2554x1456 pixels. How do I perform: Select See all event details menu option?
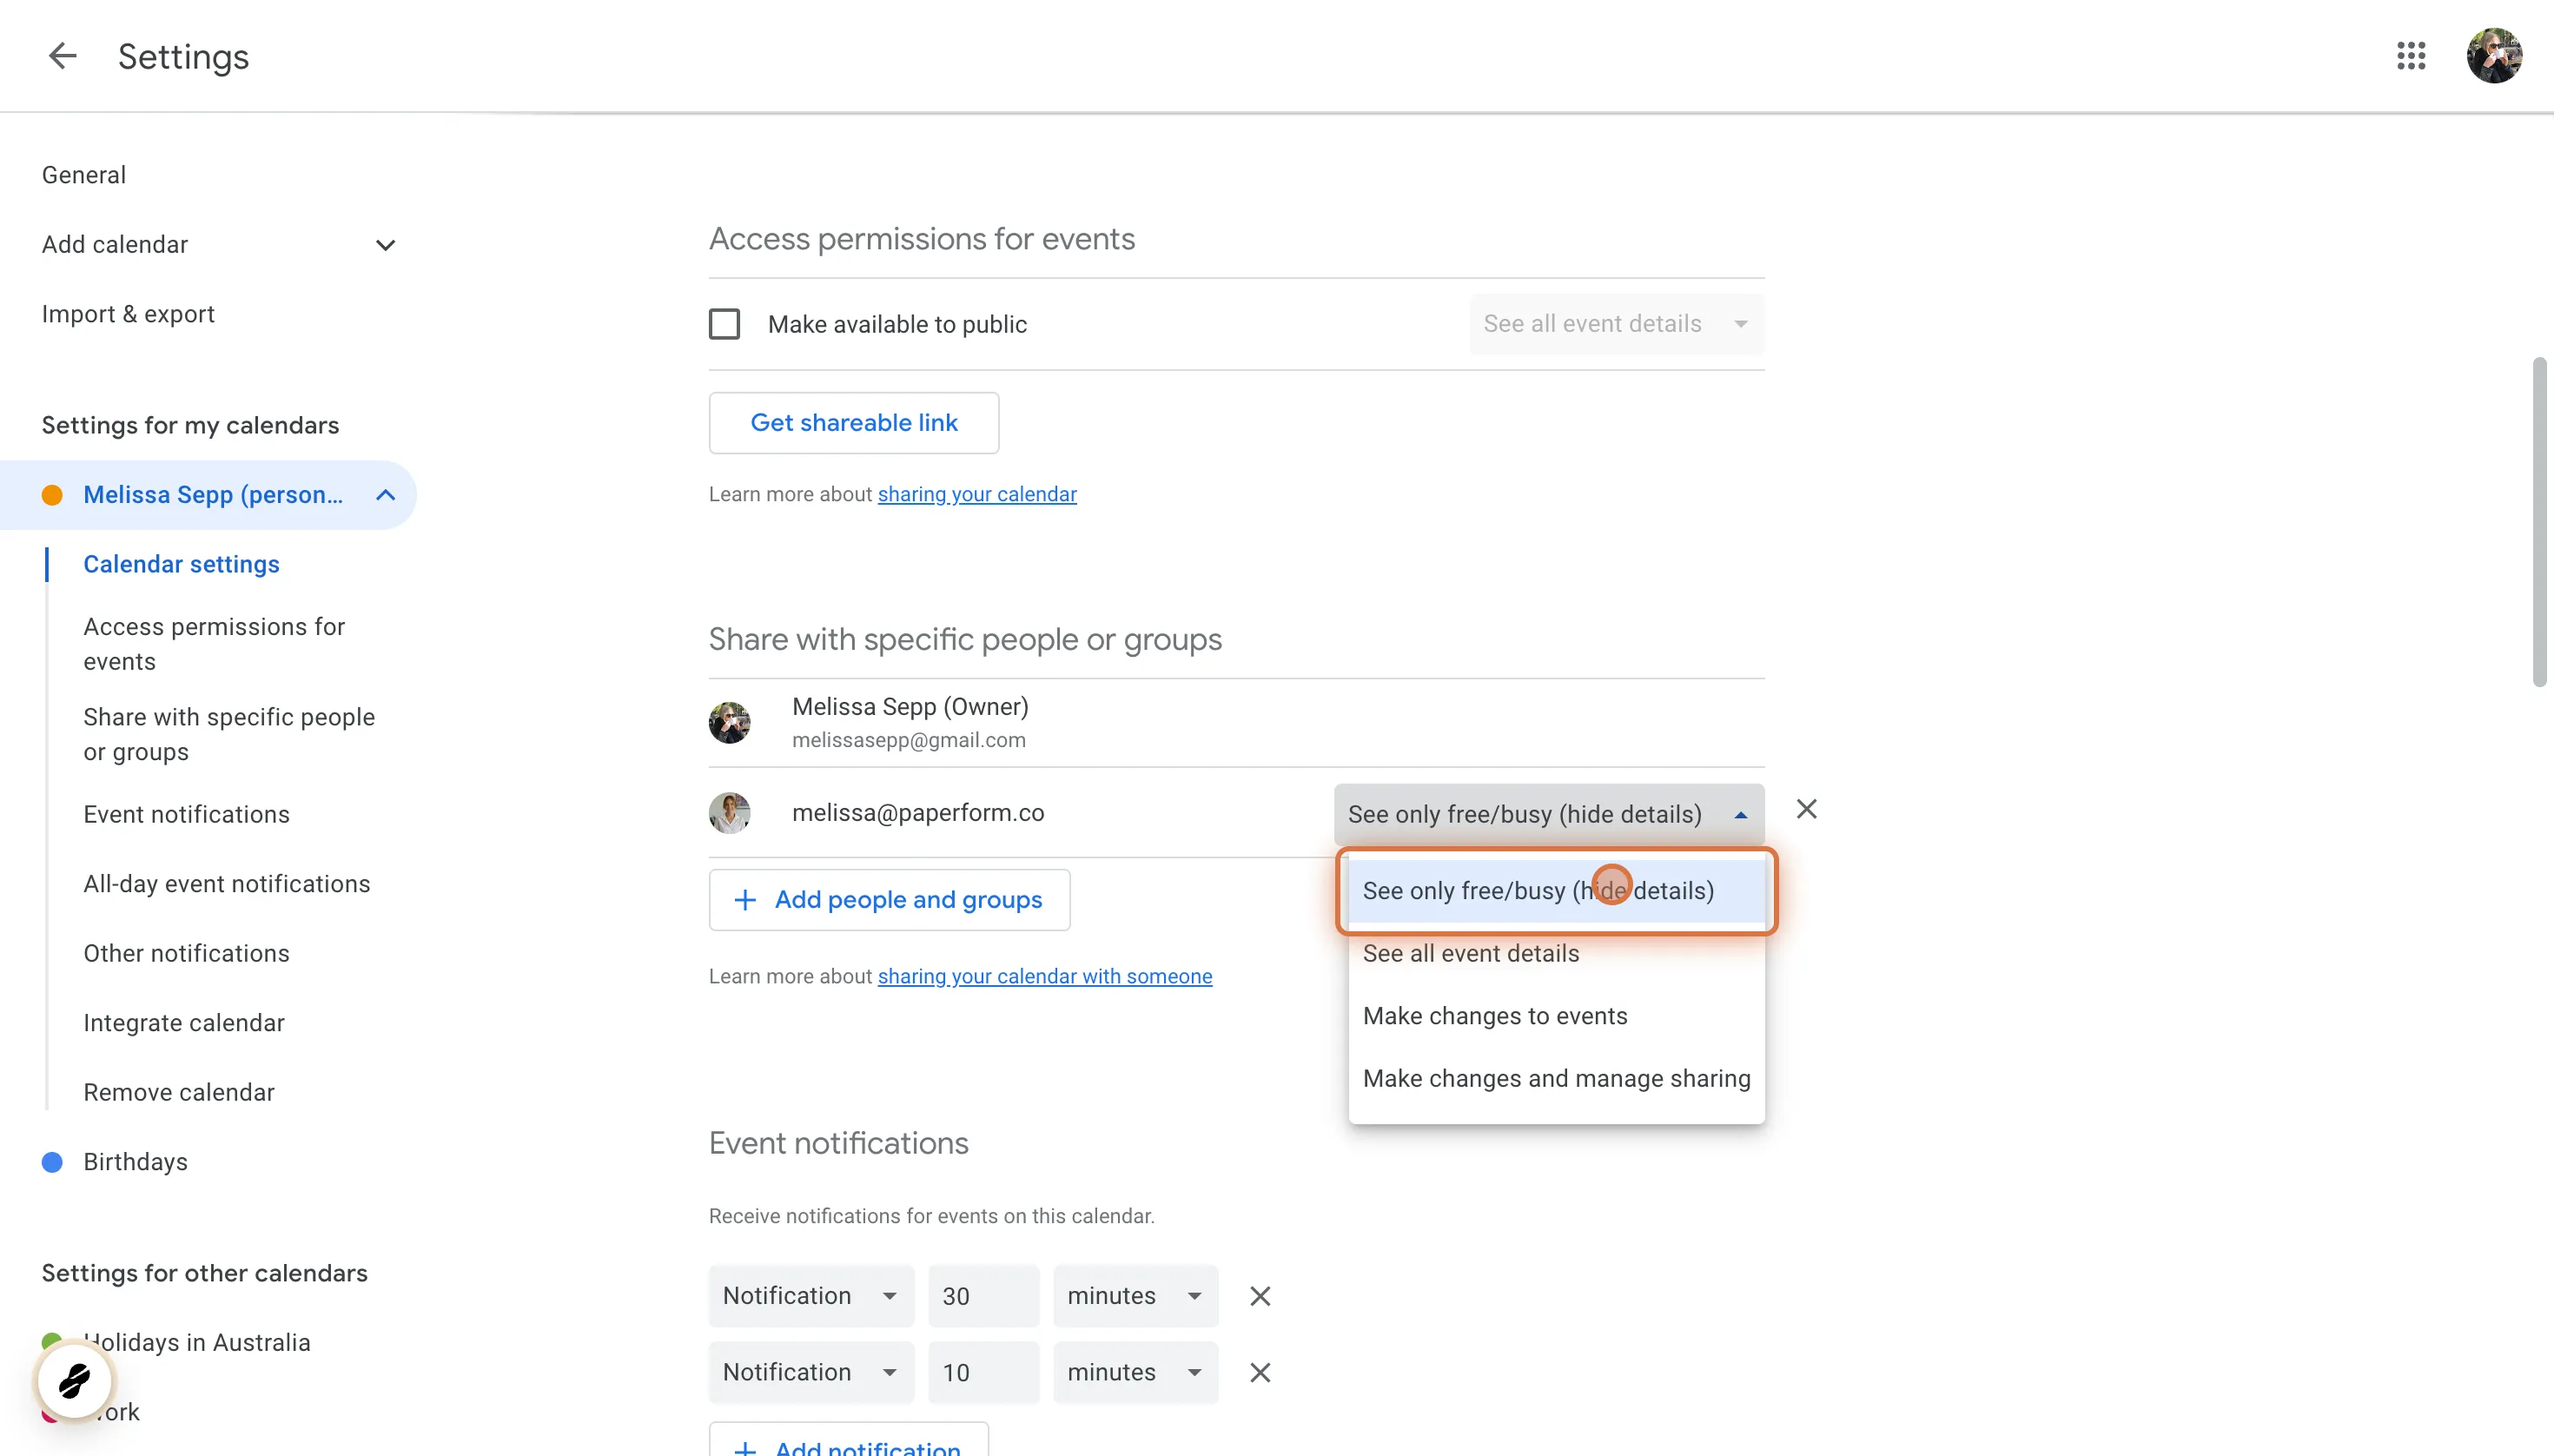point(1556,954)
